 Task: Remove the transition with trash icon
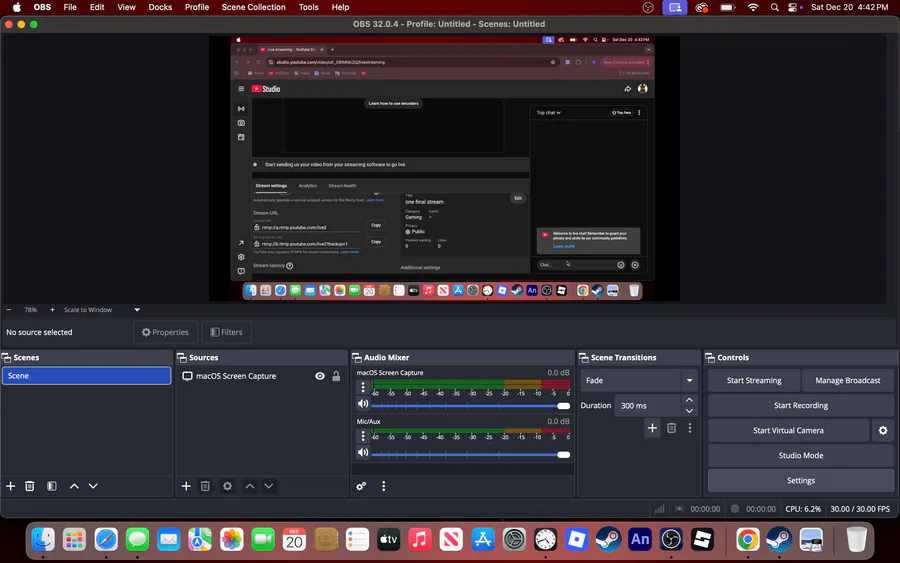(671, 428)
